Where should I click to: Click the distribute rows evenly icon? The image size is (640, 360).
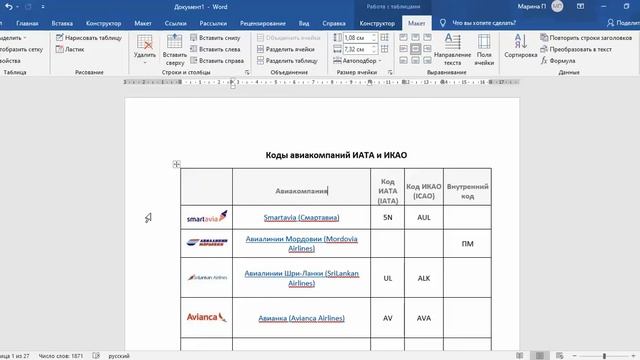pos(384,38)
